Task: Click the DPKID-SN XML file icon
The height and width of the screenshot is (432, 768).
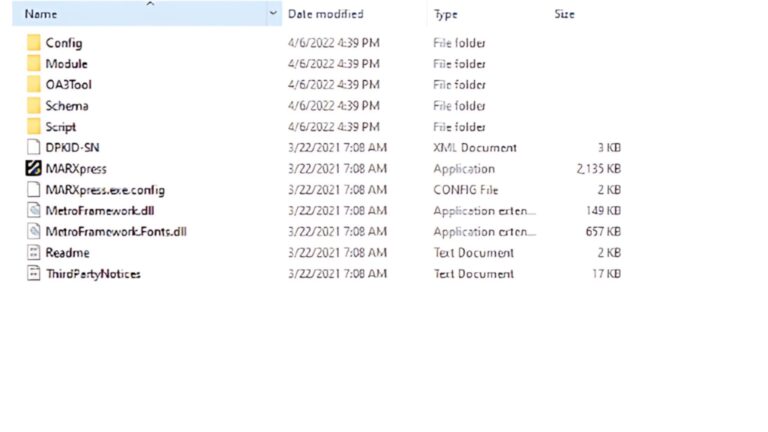Action: coord(33,148)
